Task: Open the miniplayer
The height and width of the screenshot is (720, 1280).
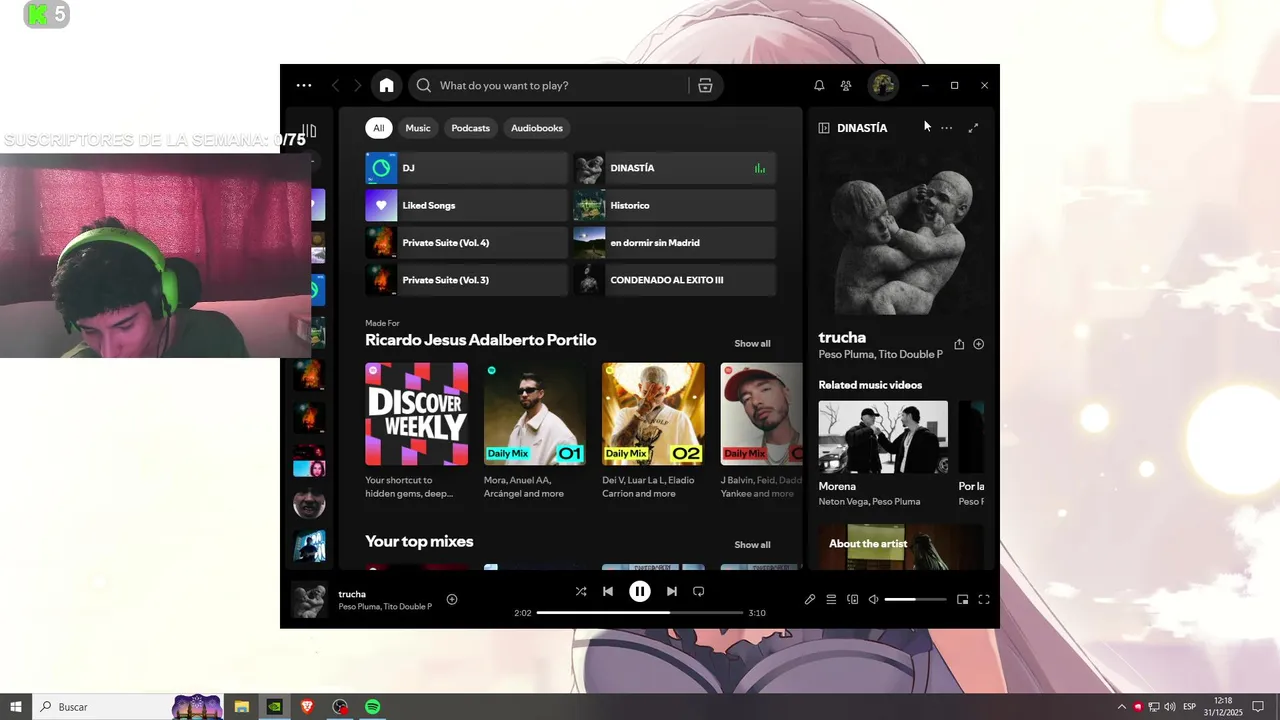Action: coord(962,599)
